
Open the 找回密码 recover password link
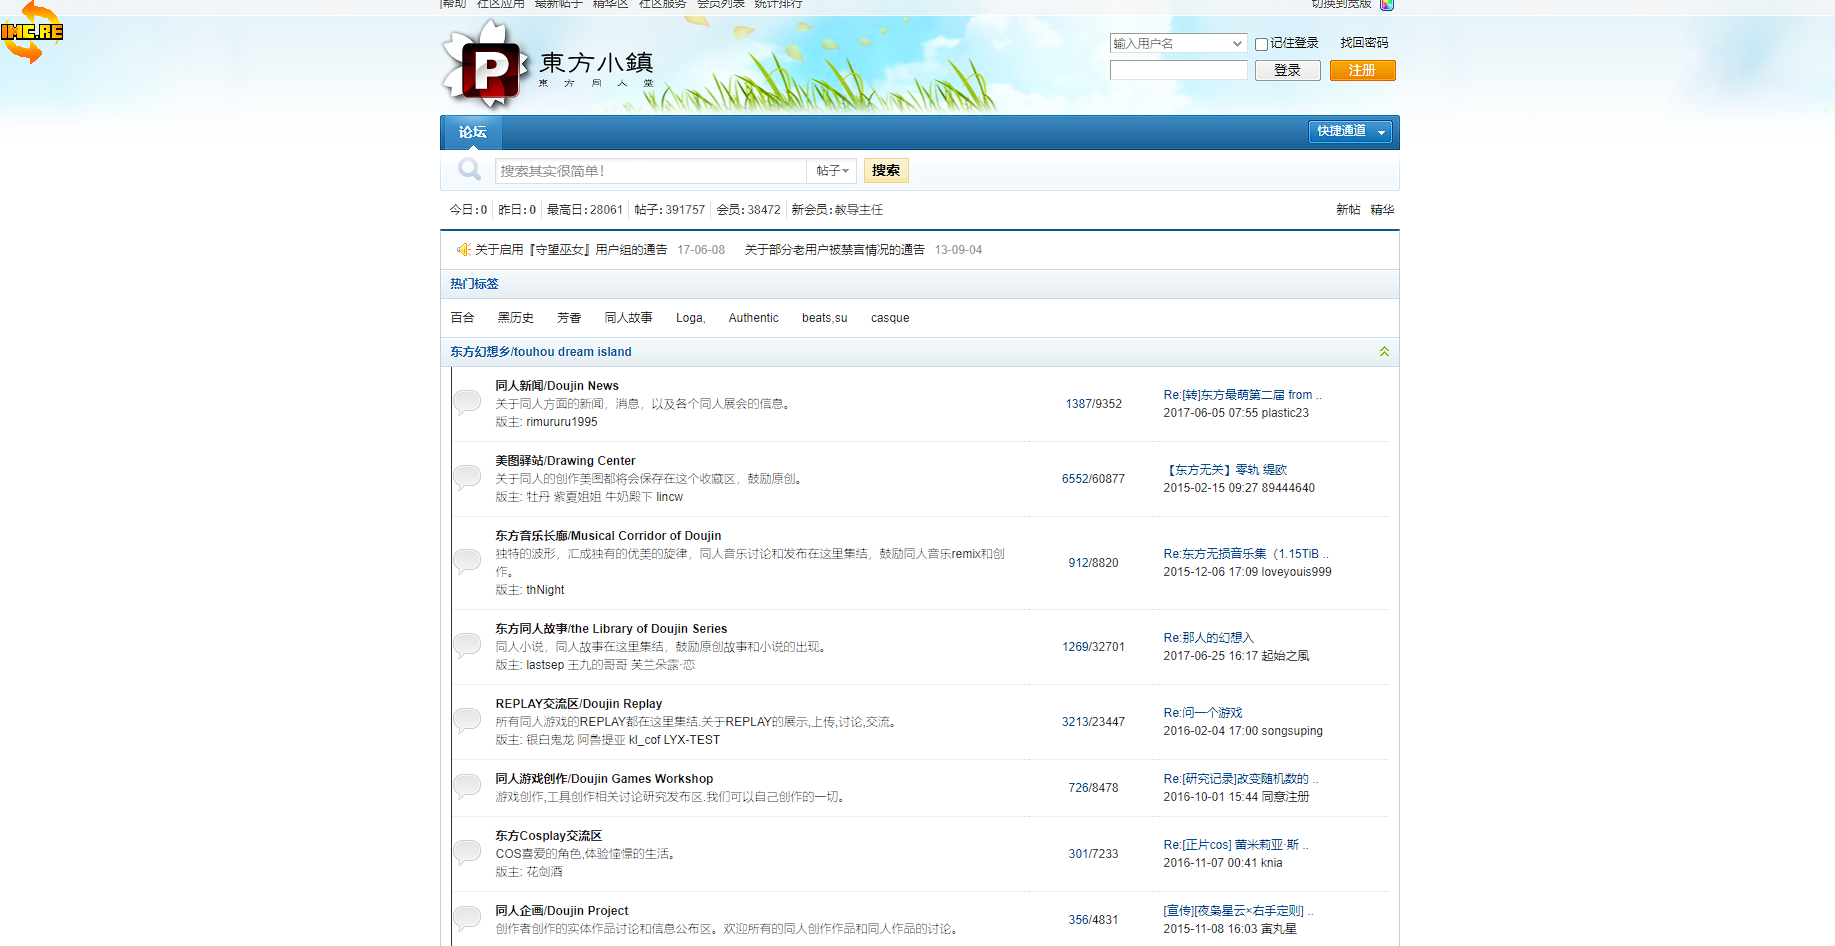(1364, 43)
